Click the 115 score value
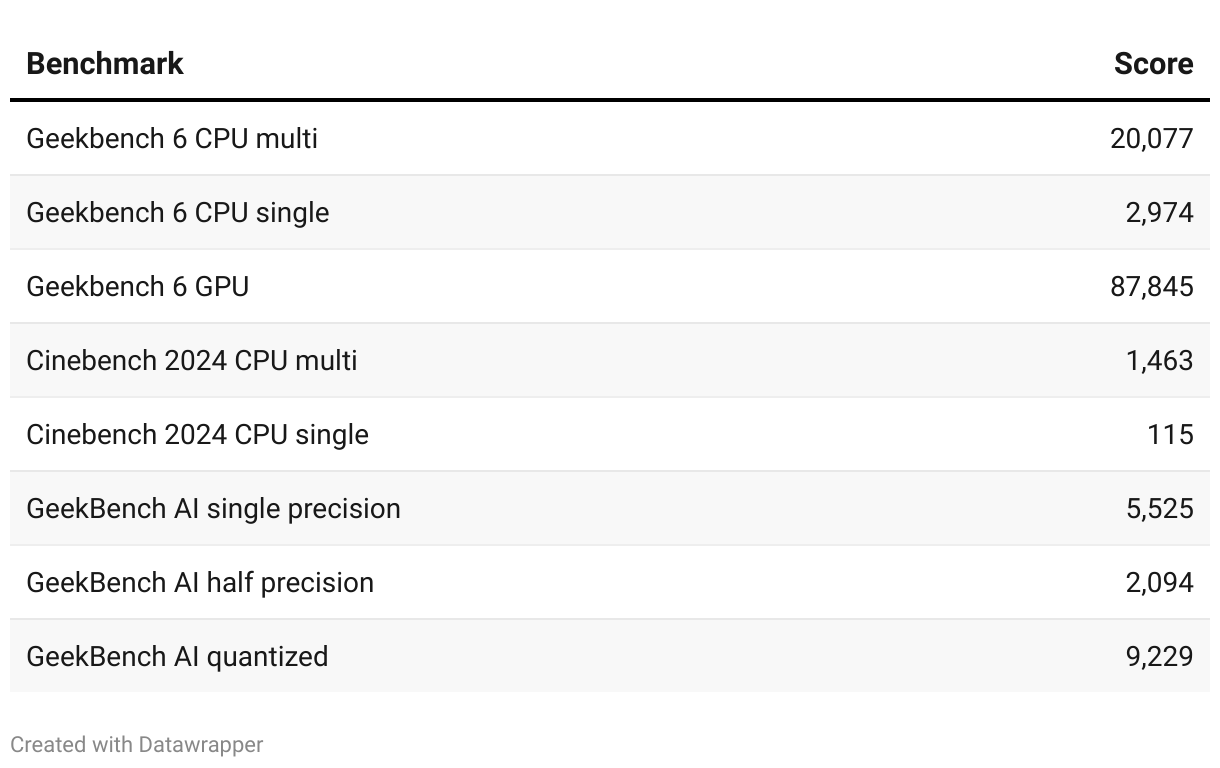Screen dimensions: 1220x768 pyautogui.click(x=1170, y=434)
